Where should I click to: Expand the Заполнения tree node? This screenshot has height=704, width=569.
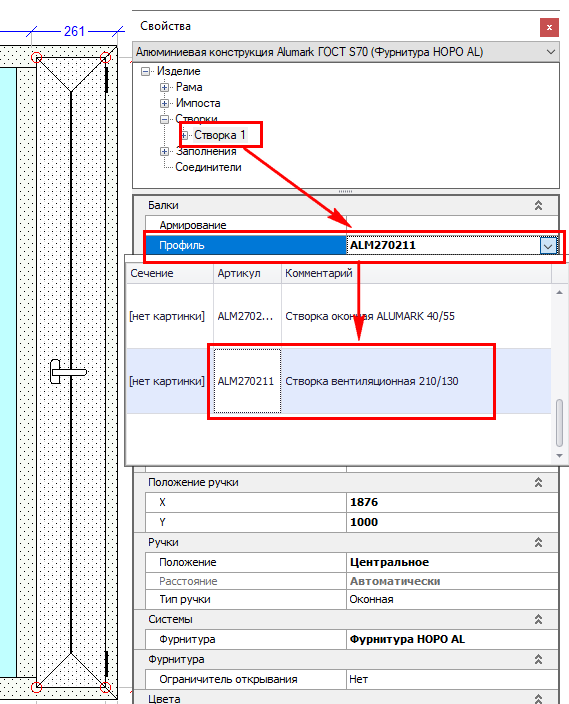164,151
